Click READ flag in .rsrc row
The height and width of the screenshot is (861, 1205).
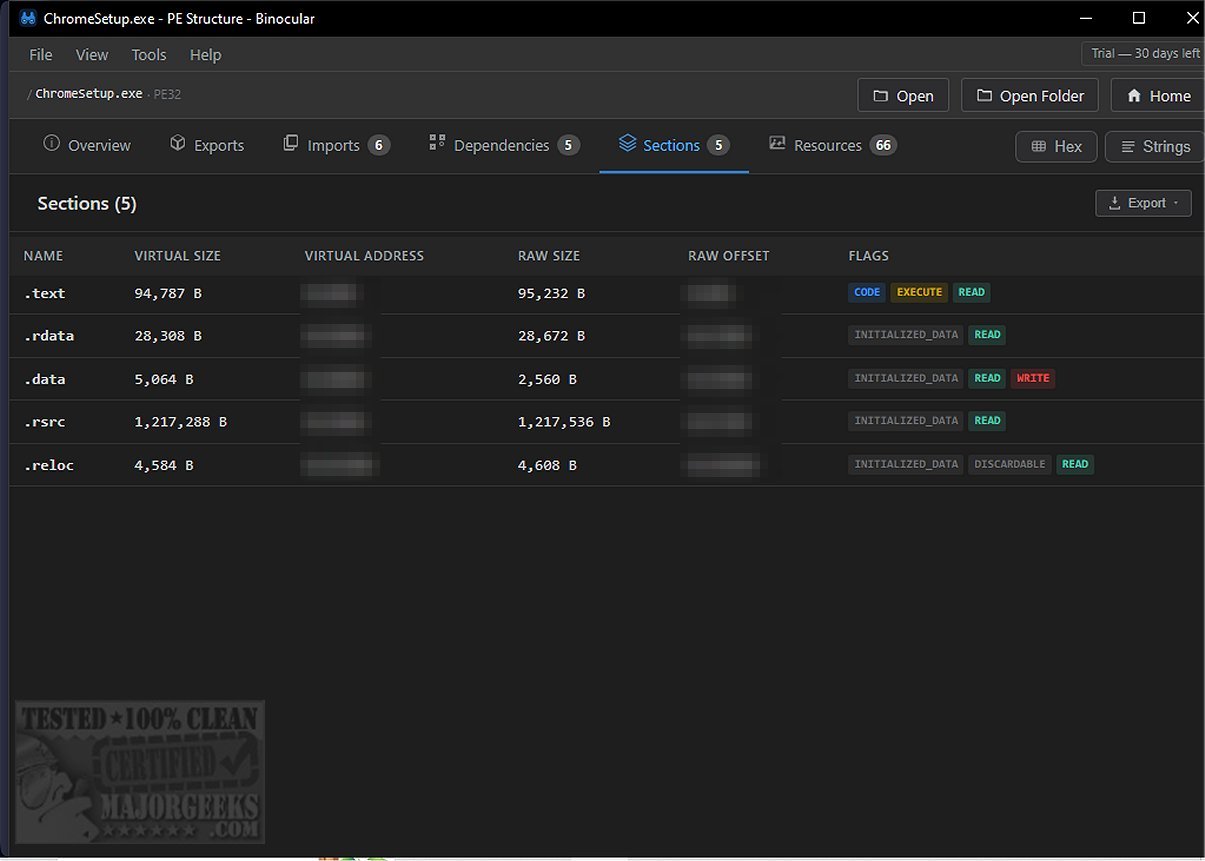(x=987, y=421)
